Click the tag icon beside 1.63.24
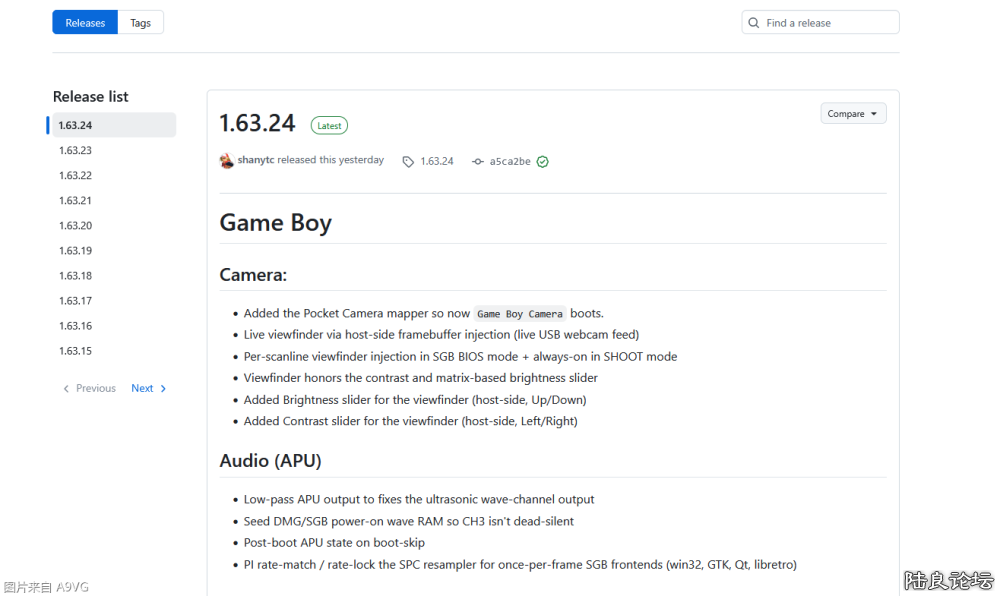The width and height of the screenshot is (1000, 596). coord(408,162)
